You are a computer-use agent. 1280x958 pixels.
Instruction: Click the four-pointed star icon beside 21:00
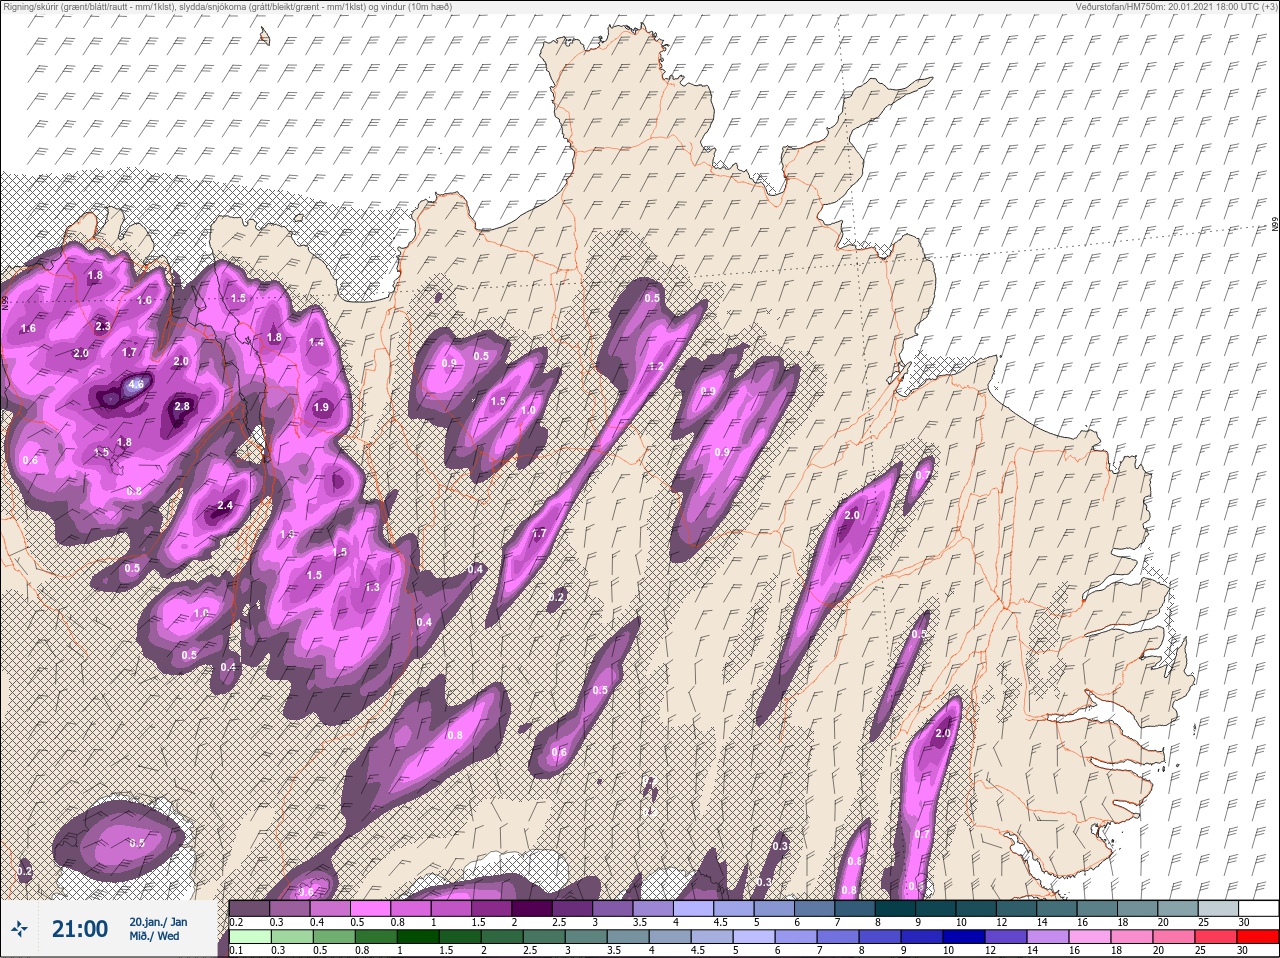(x=20, y=929)
